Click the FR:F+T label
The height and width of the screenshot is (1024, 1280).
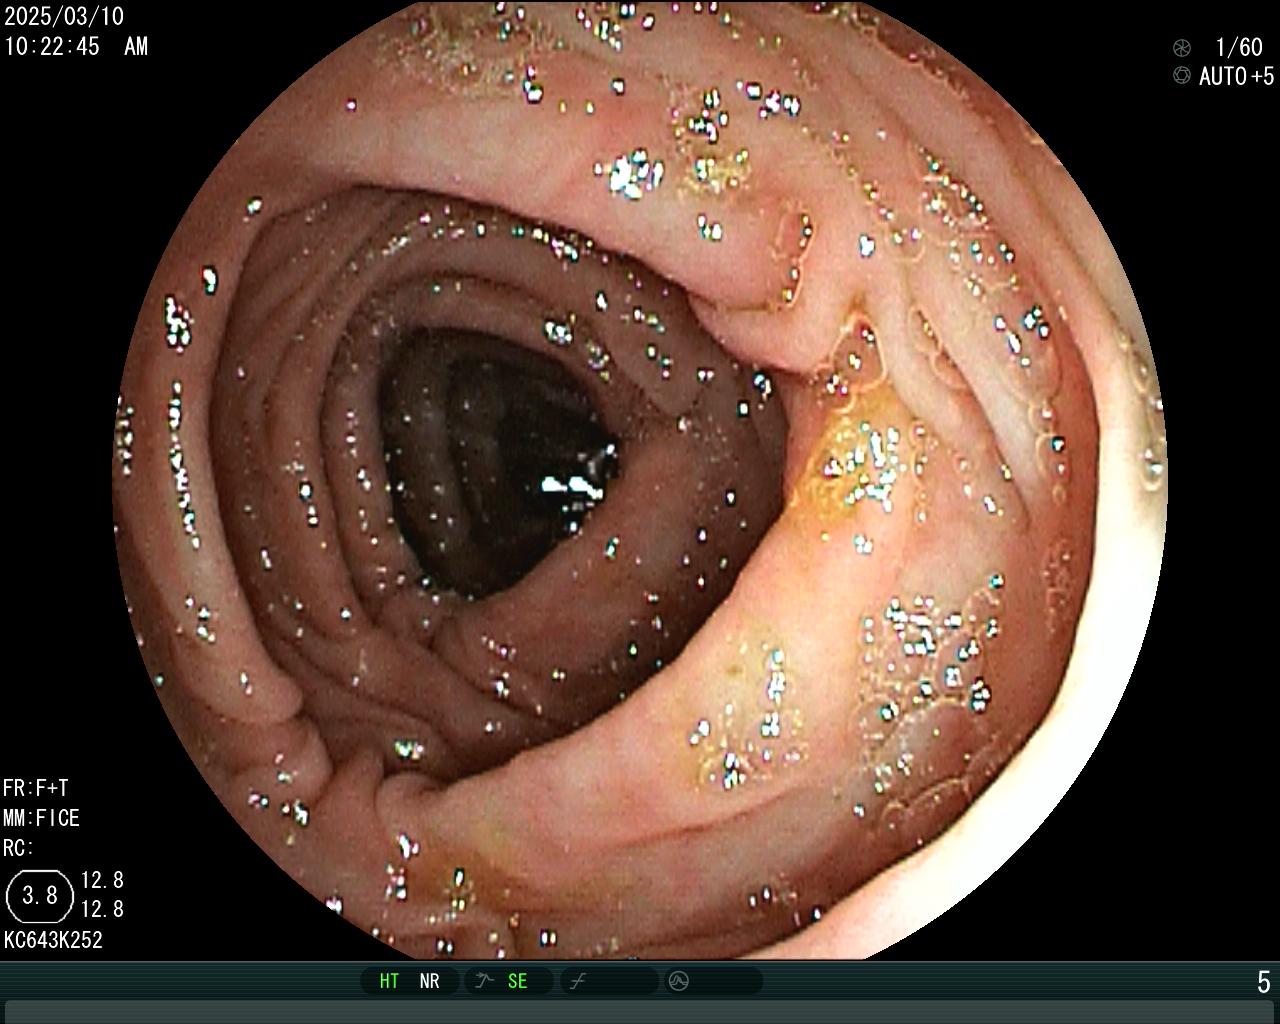pos(36,788)
